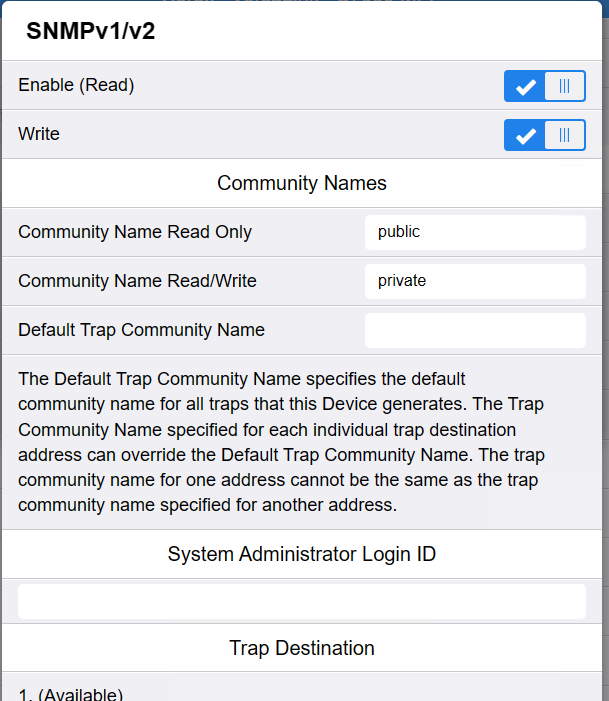The width and height of the screenshot is (609, 701).
Task: Click the System Administrator Login ID input box
Action: click(x=301, y=601)
